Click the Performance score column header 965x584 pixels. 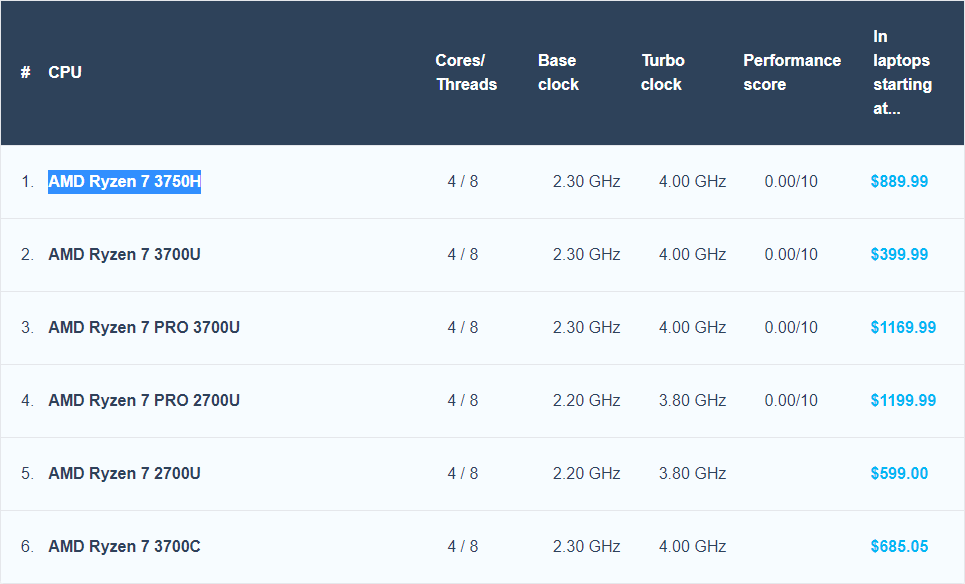(x=792, y=72)
